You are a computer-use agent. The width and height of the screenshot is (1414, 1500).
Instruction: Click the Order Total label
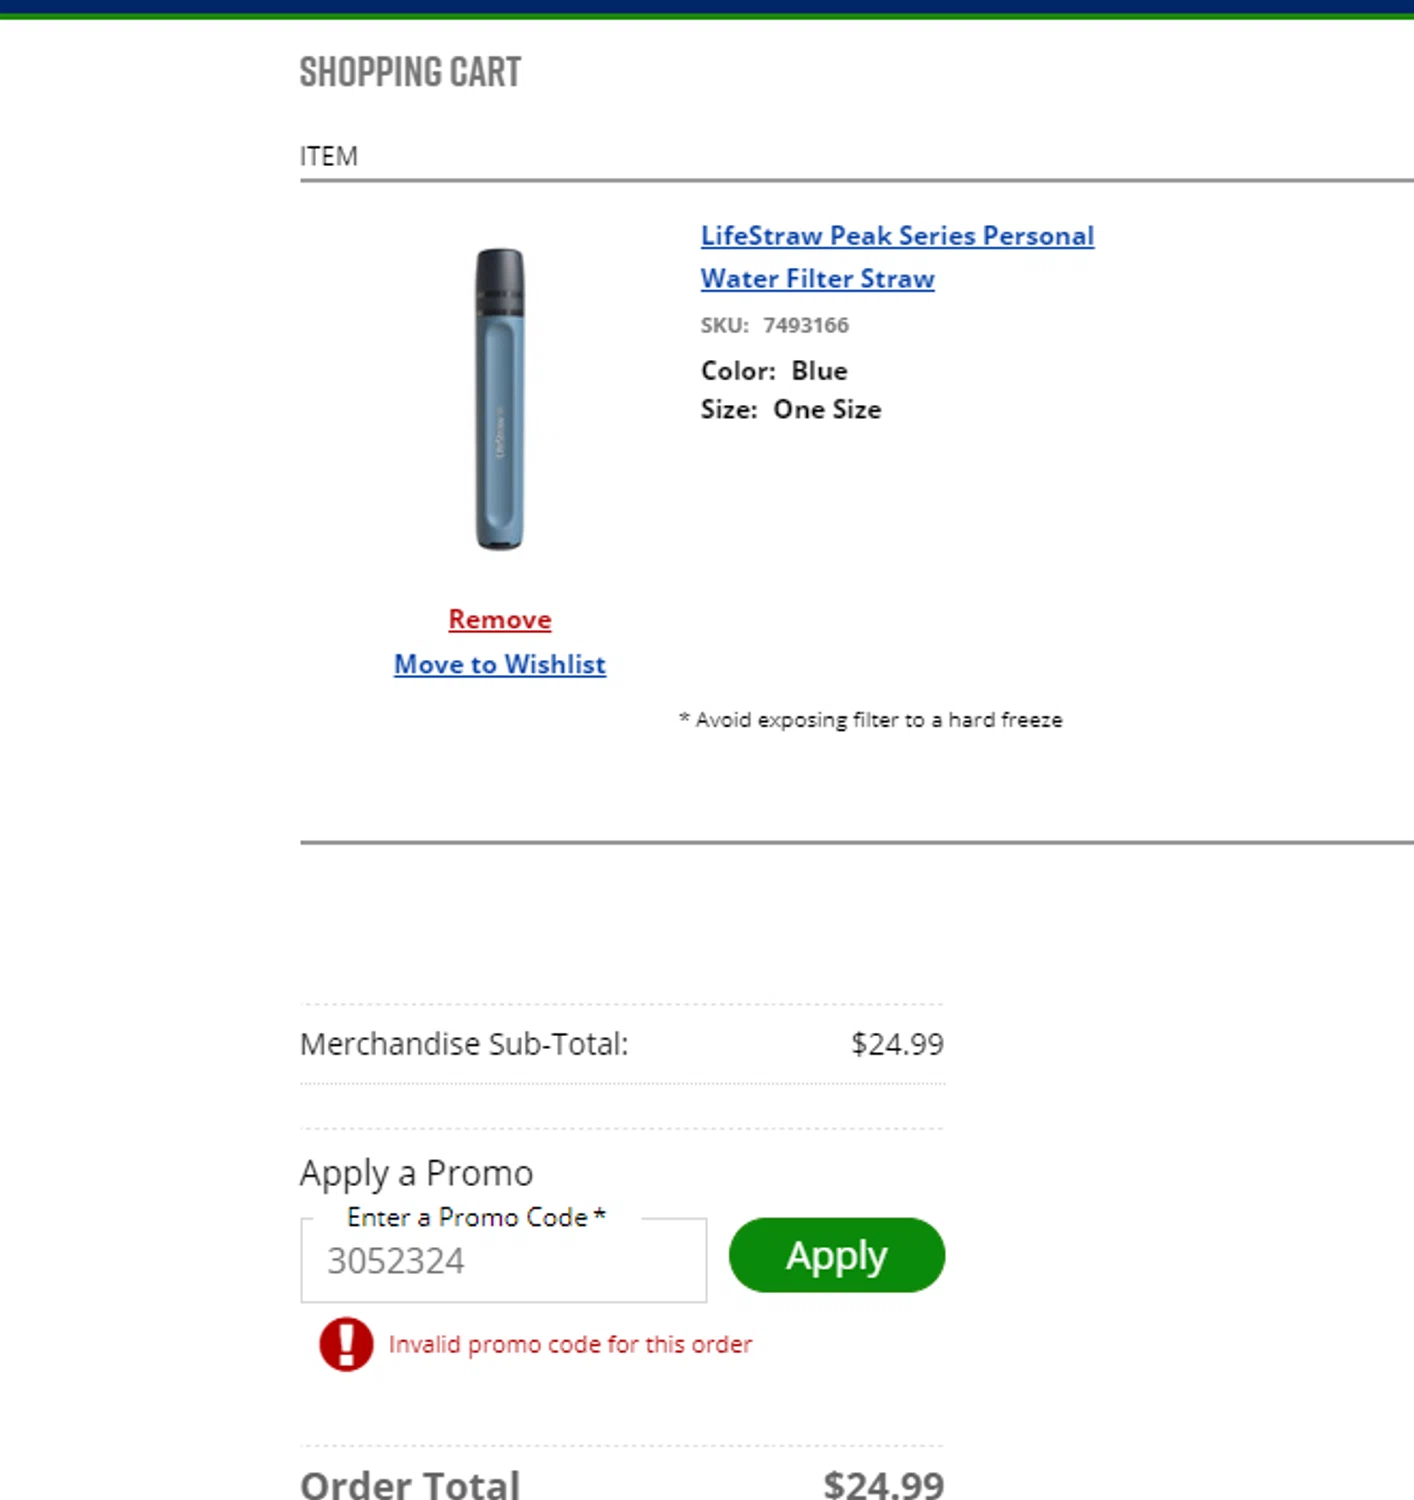410,1484
